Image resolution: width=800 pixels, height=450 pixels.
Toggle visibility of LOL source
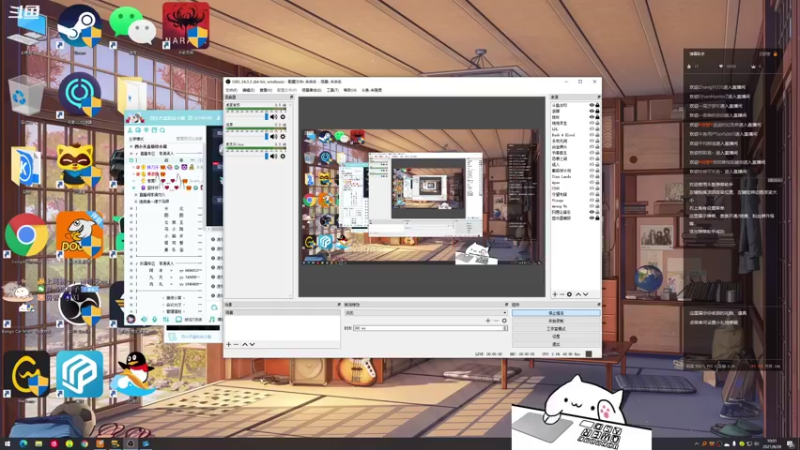point(592,129)
